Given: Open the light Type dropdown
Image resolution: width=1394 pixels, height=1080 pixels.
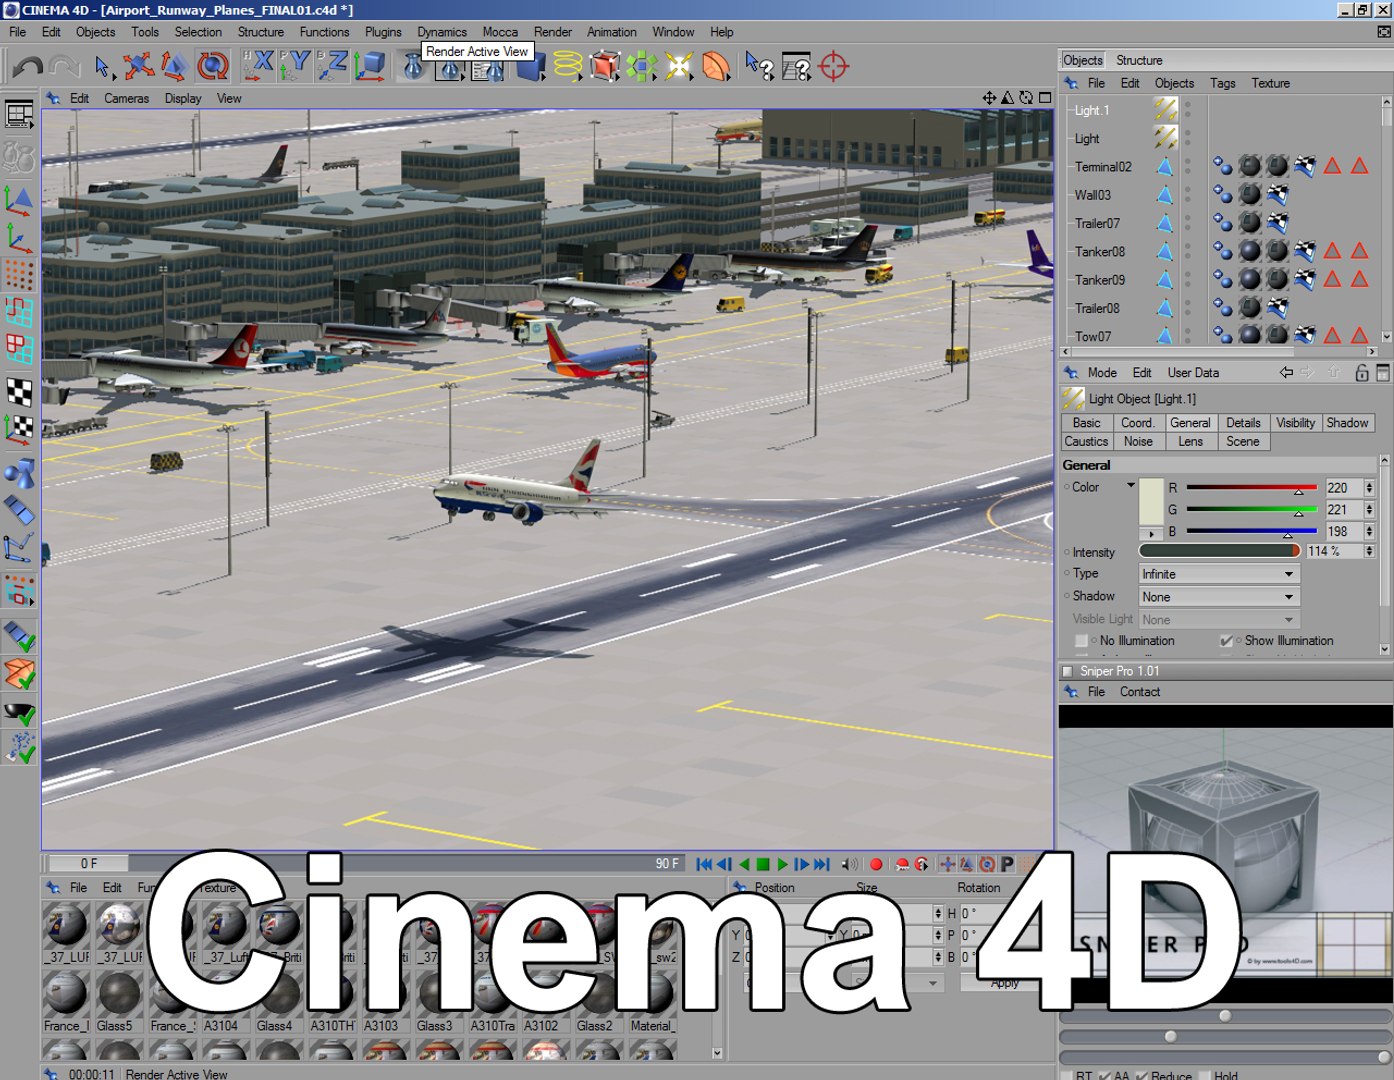Looking at the screenshot, I should tap(1219, 574).
